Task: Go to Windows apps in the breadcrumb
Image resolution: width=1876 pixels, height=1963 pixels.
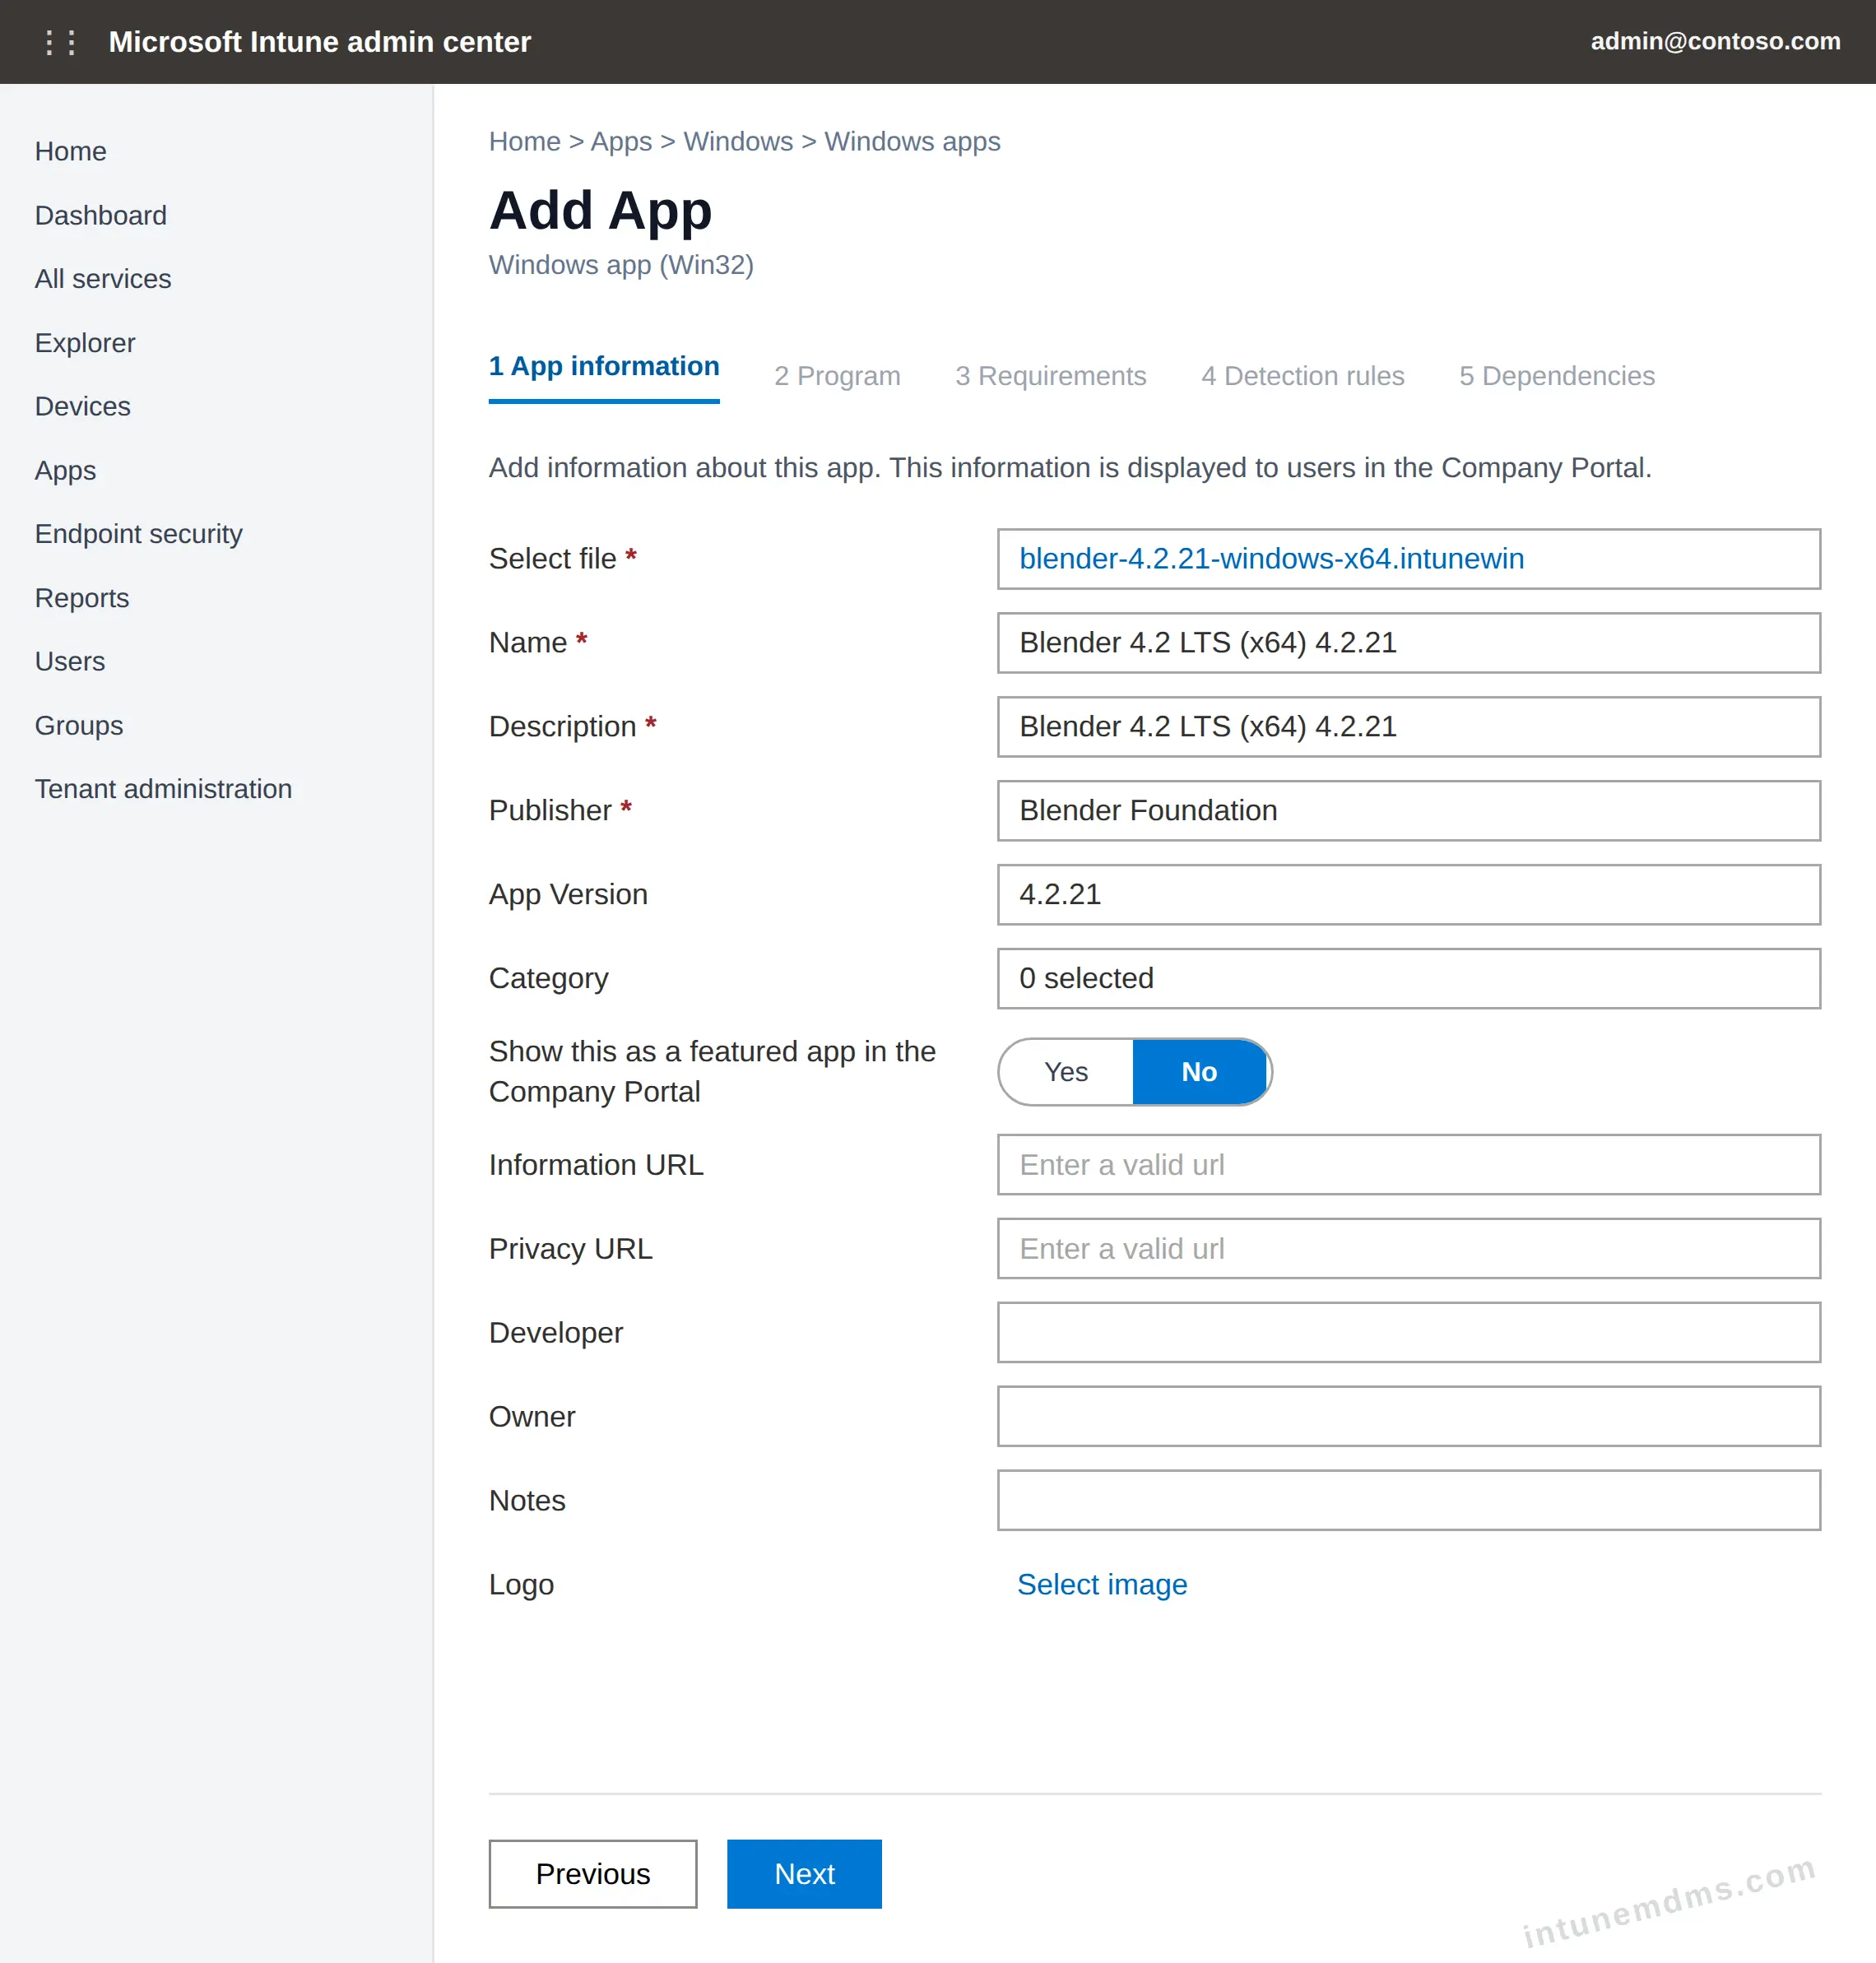Action: click(x=912, y=141)
